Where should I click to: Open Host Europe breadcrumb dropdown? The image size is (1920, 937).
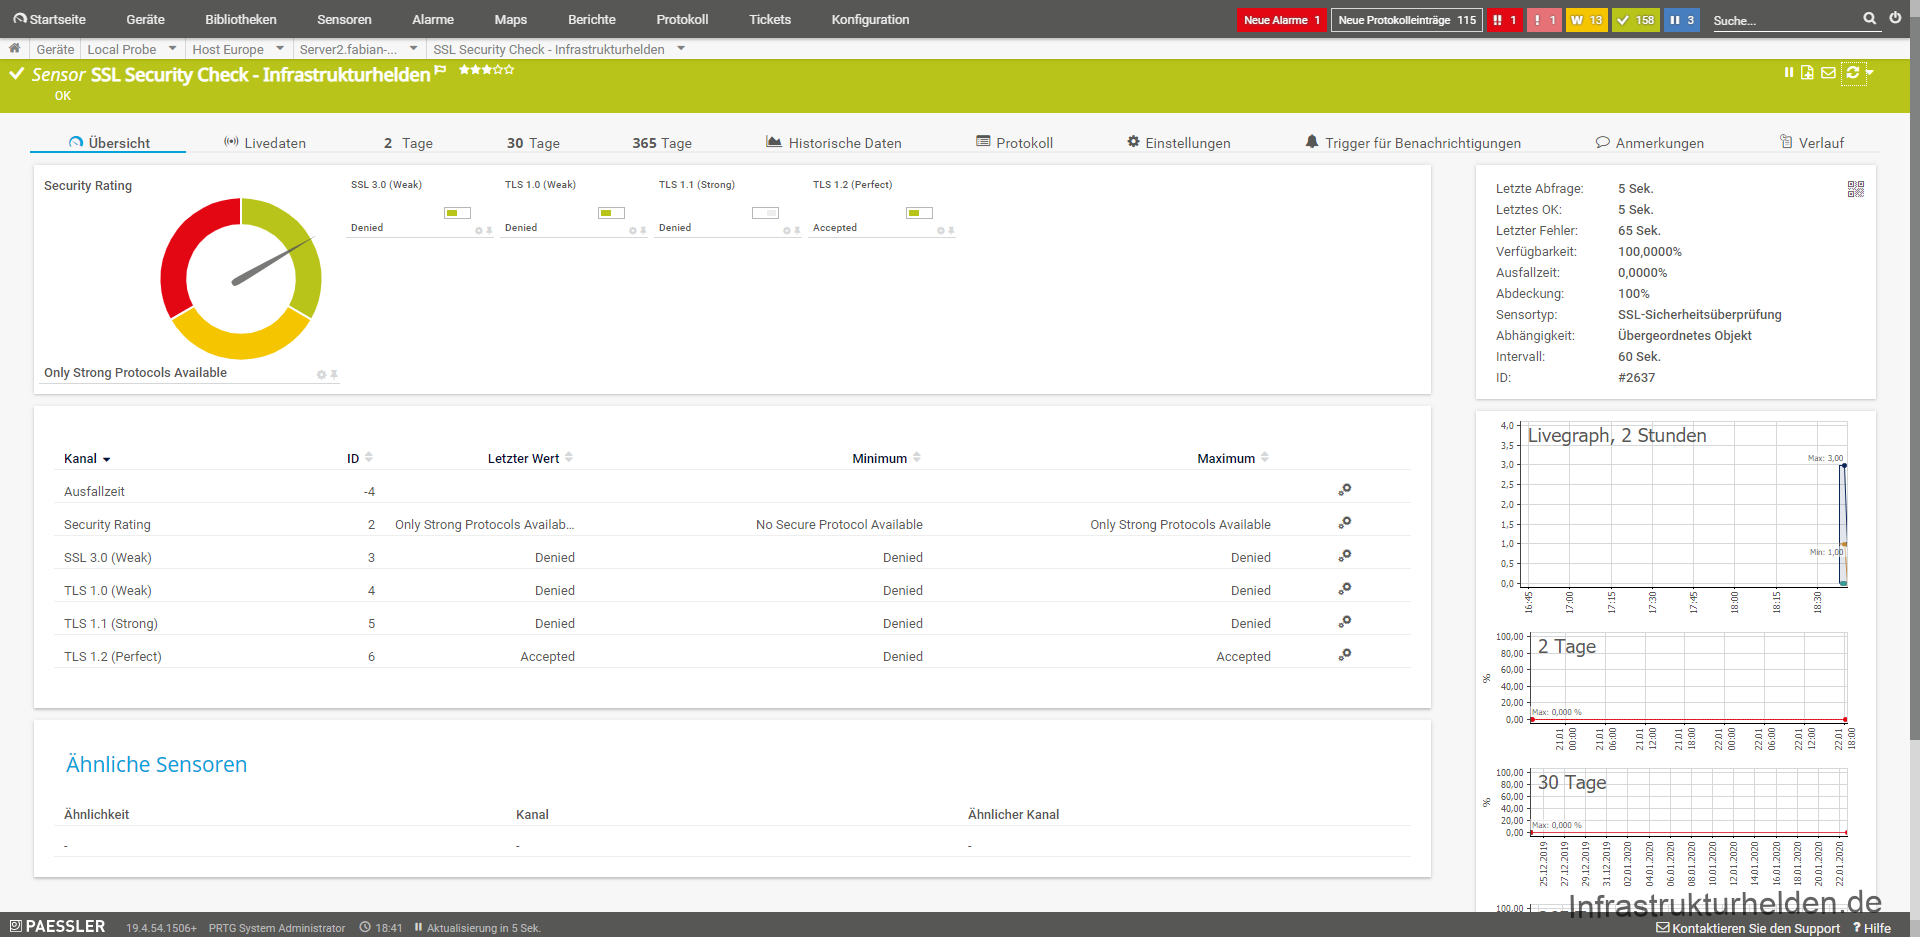coord(280,48)
